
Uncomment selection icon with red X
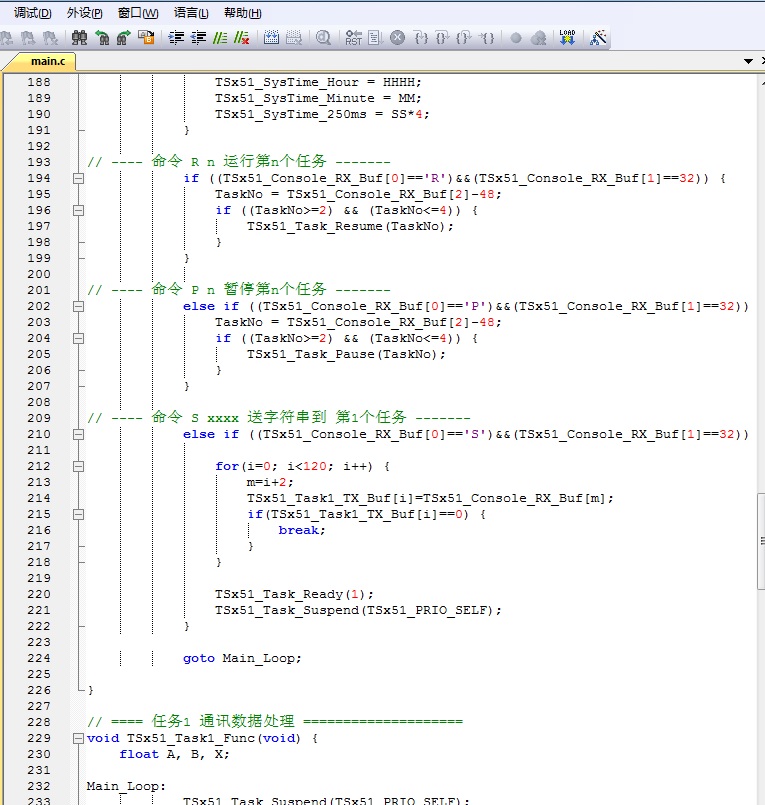241,37
